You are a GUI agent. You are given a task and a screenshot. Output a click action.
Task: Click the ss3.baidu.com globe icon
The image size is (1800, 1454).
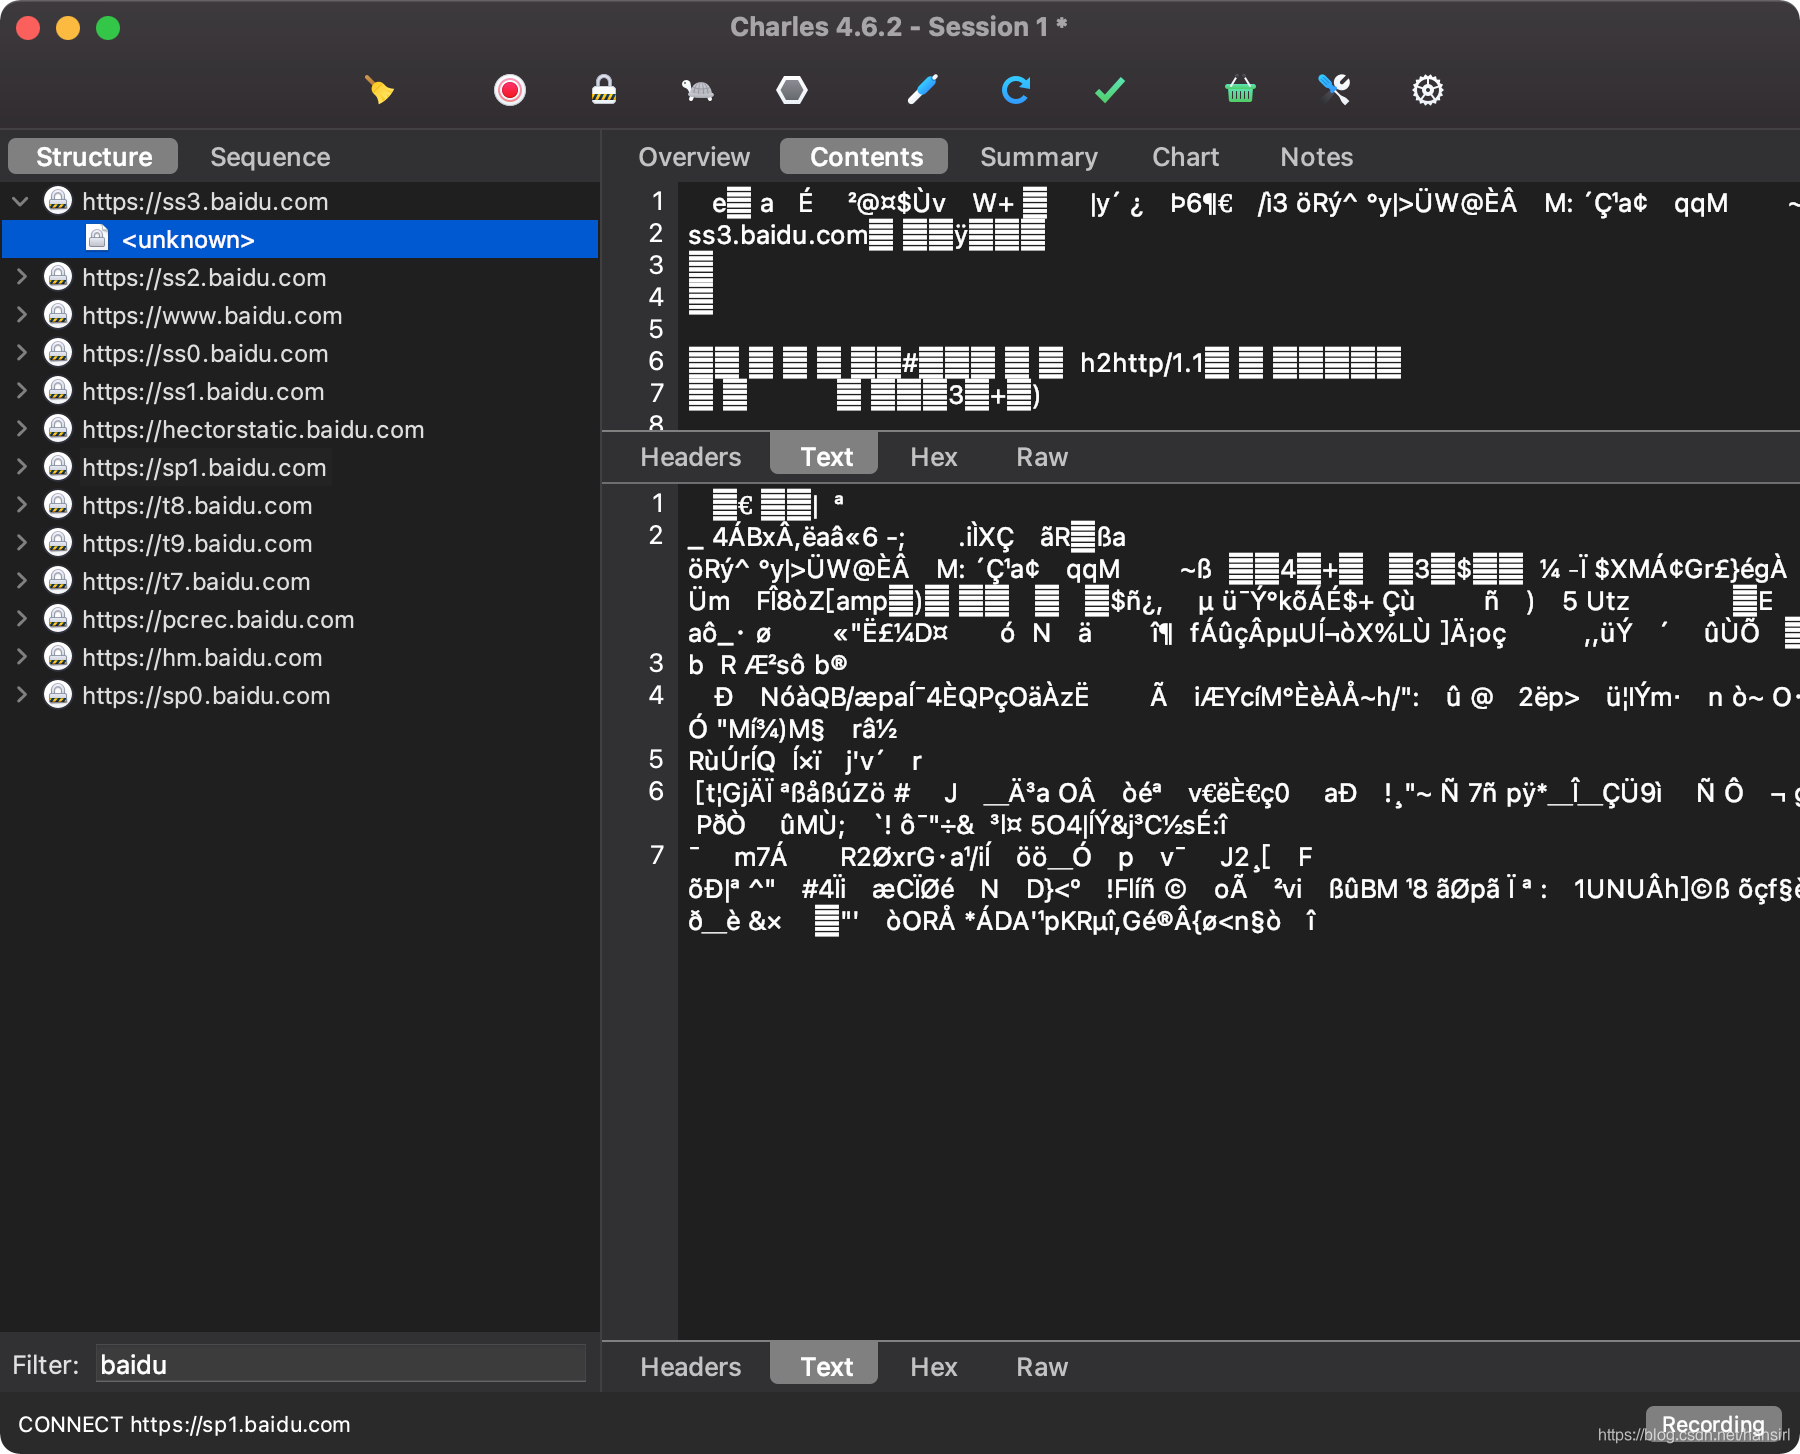click(59, 200)
